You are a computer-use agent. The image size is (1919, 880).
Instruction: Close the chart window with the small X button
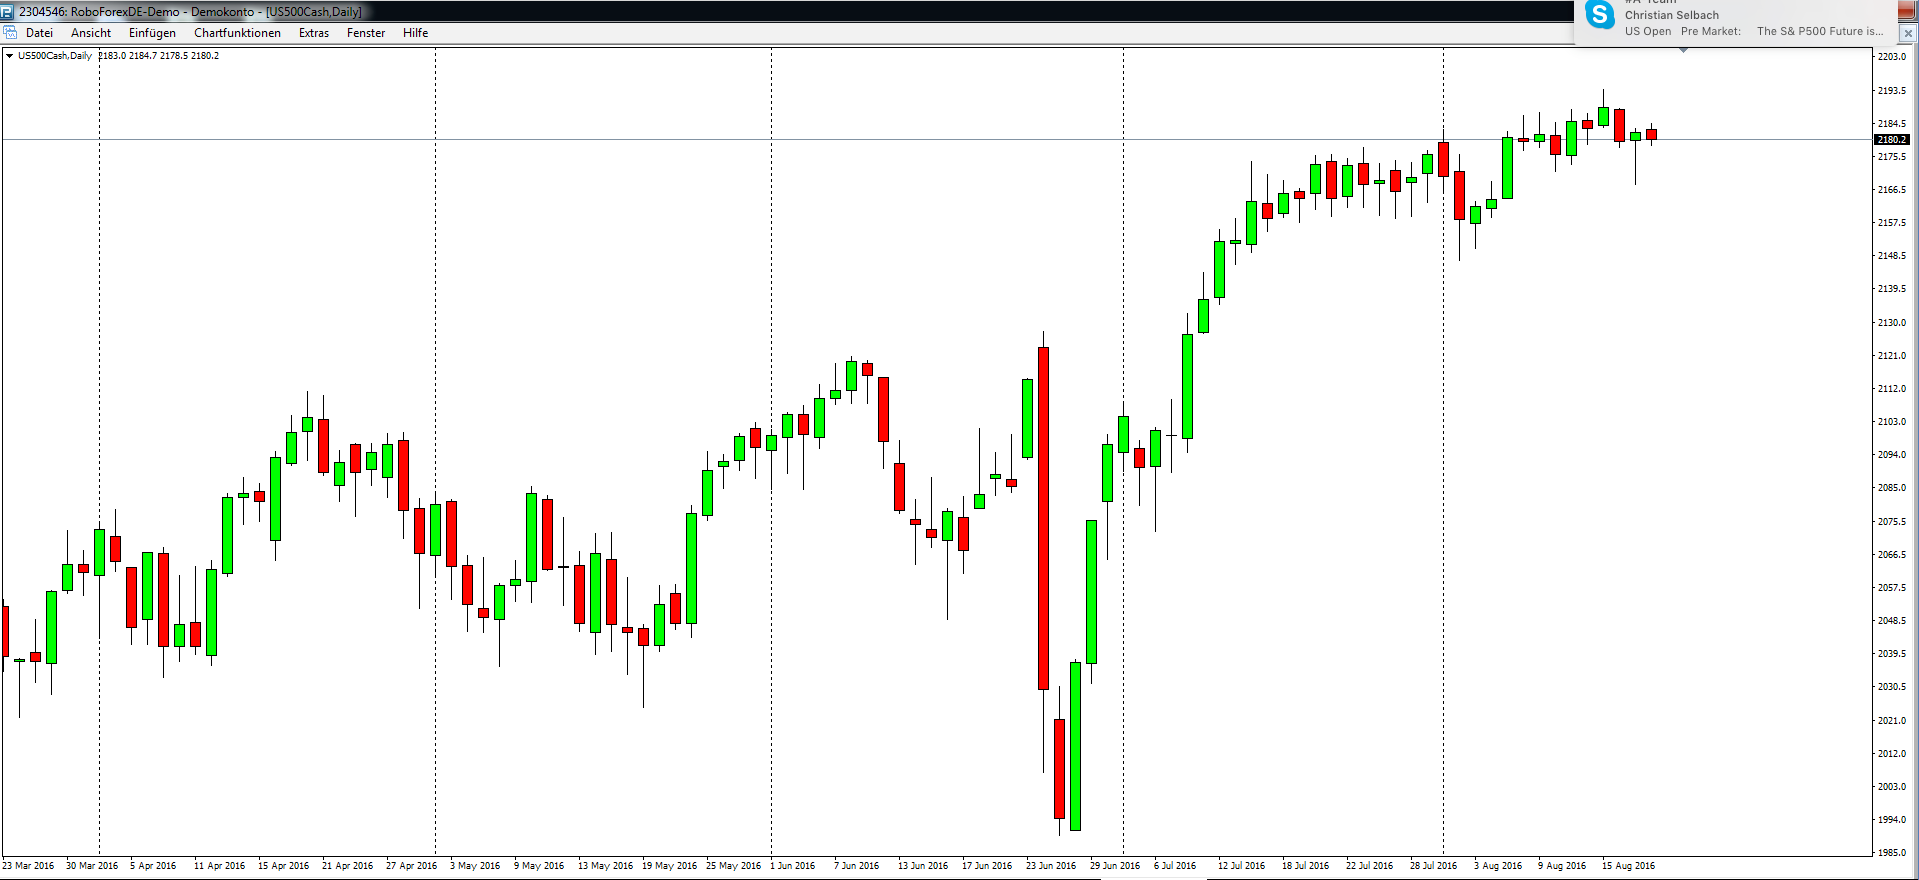coord(1908,33)
